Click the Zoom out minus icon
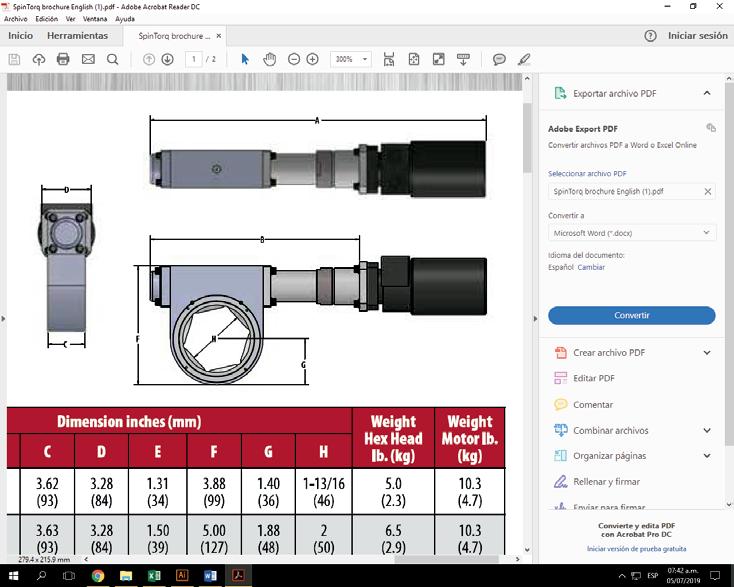734x587 pixels. [x=294, y=59]
